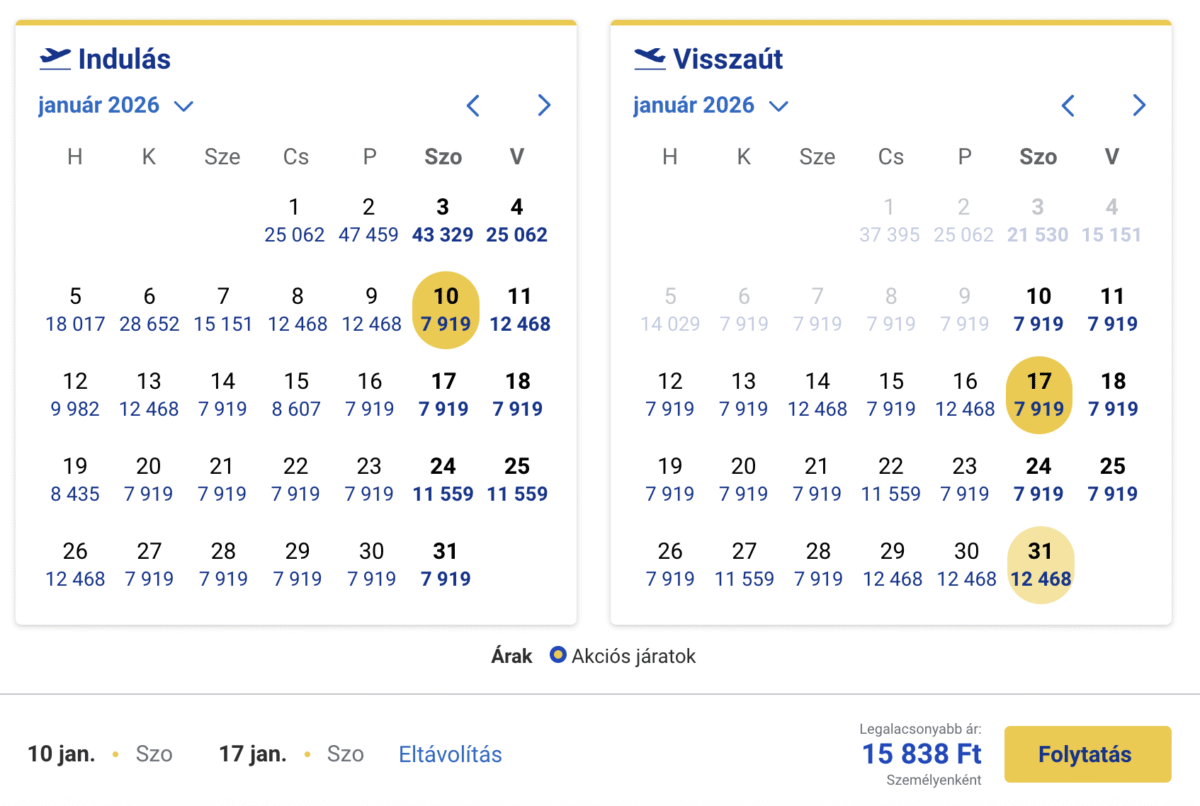
Task: Select departure date 19 priced 8 435
Action: pos(75,479)
